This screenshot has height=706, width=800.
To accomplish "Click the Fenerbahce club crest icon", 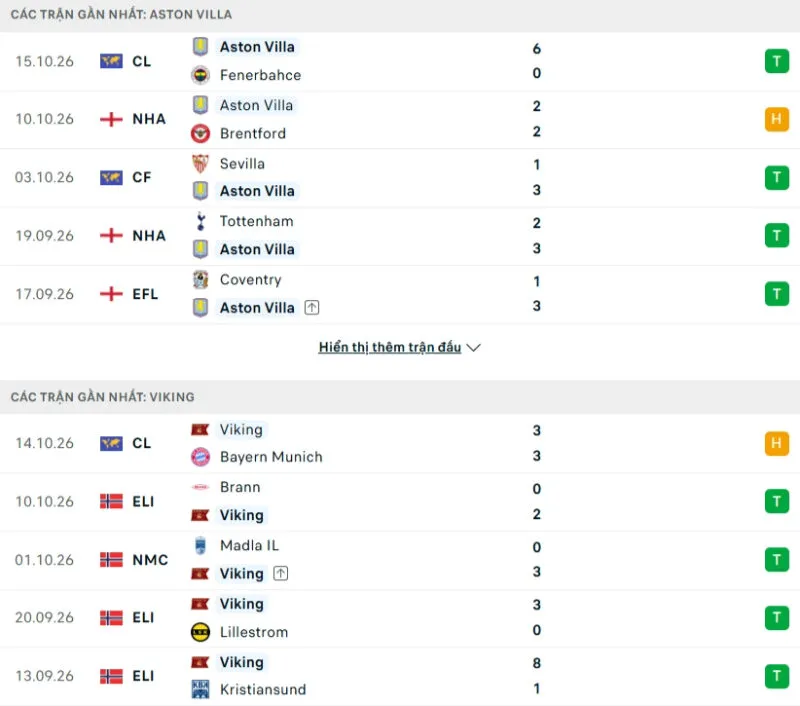I will pyautogui.click(x=200, y=75).
